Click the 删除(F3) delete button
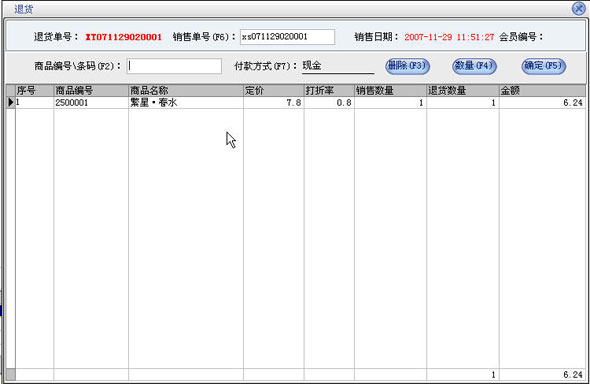This screenshot has width=590, height=384. (407, 66)
